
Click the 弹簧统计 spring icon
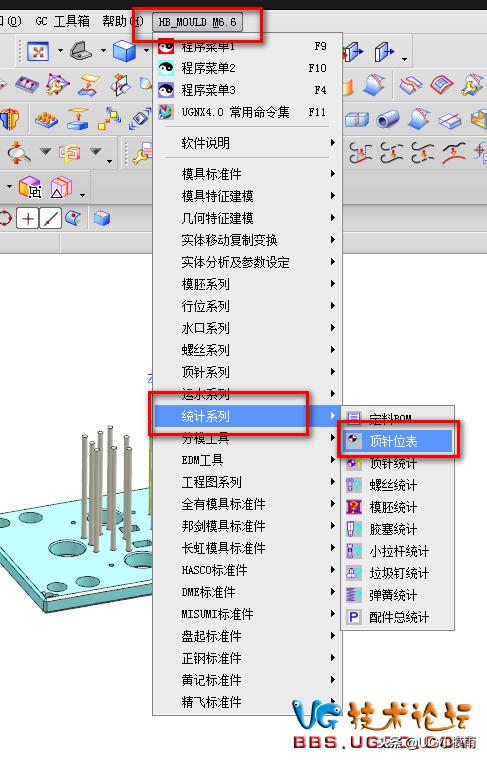point(354,595)
